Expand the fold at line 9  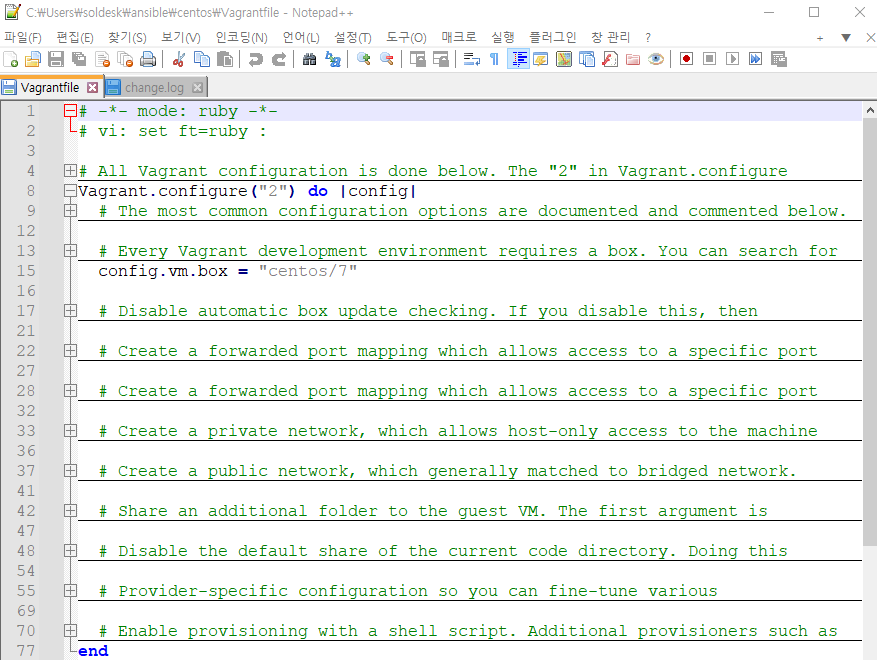[70, 211]
